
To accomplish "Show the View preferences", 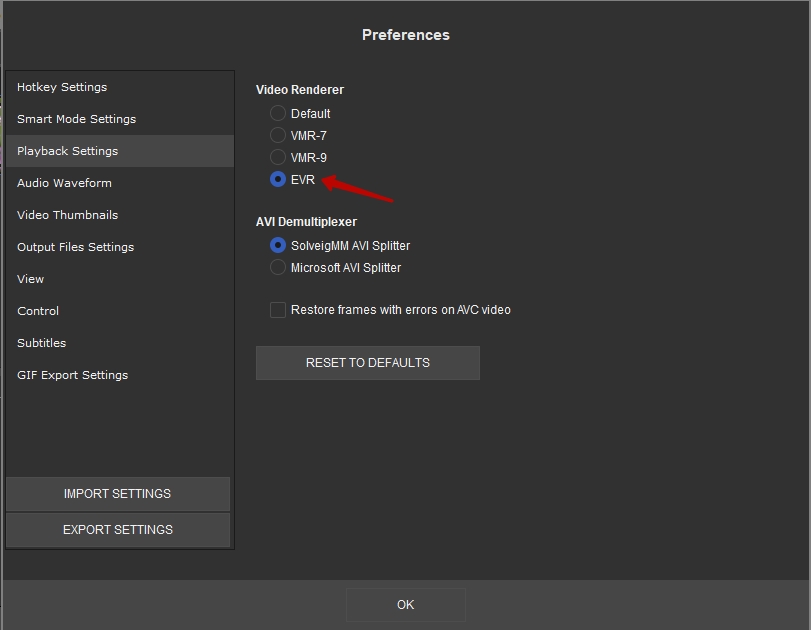I will (30, 279).
